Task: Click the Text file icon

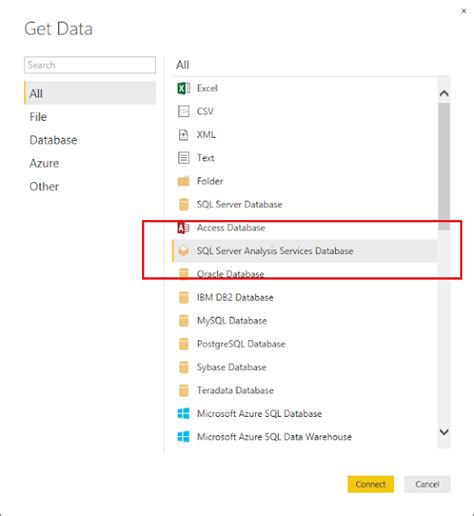Action: tap(183, 158)
